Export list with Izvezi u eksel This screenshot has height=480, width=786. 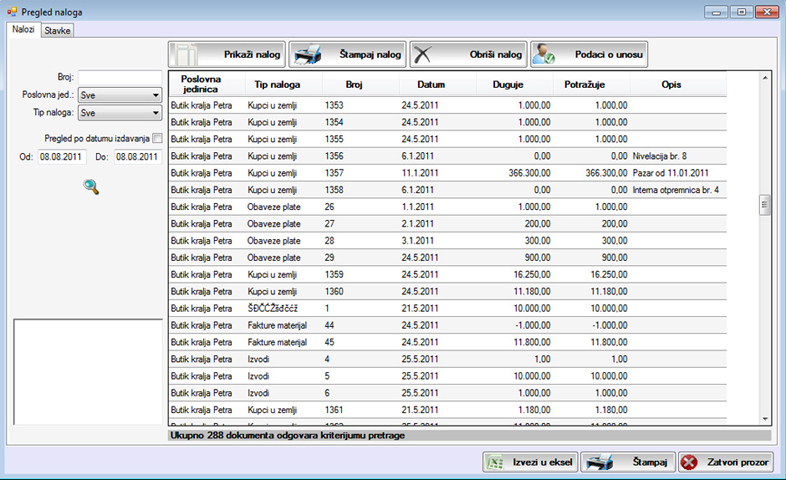pos(530,462)
